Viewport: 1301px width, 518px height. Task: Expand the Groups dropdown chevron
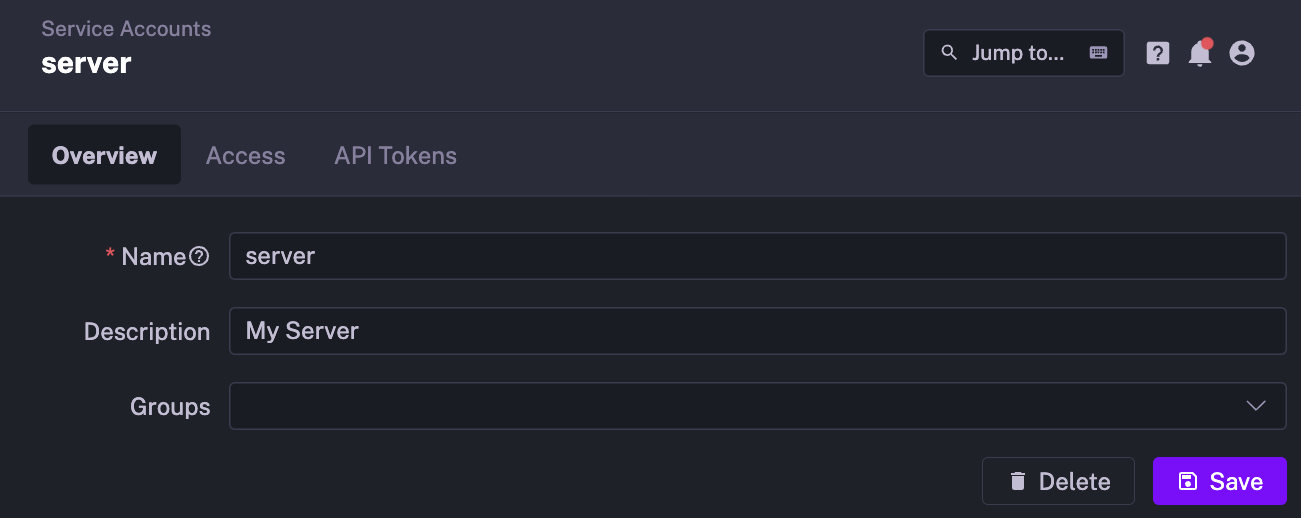(x=1256, y=405)
